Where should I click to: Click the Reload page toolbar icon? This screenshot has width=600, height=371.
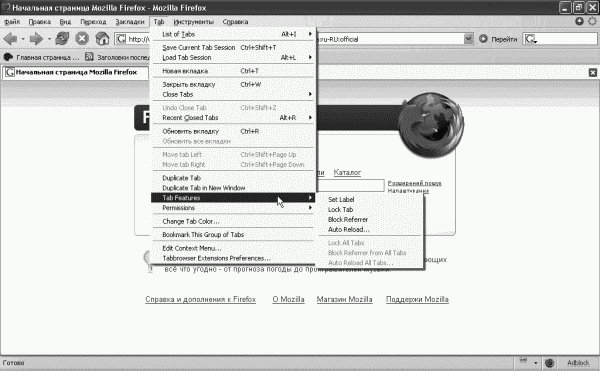coord(62,39)
